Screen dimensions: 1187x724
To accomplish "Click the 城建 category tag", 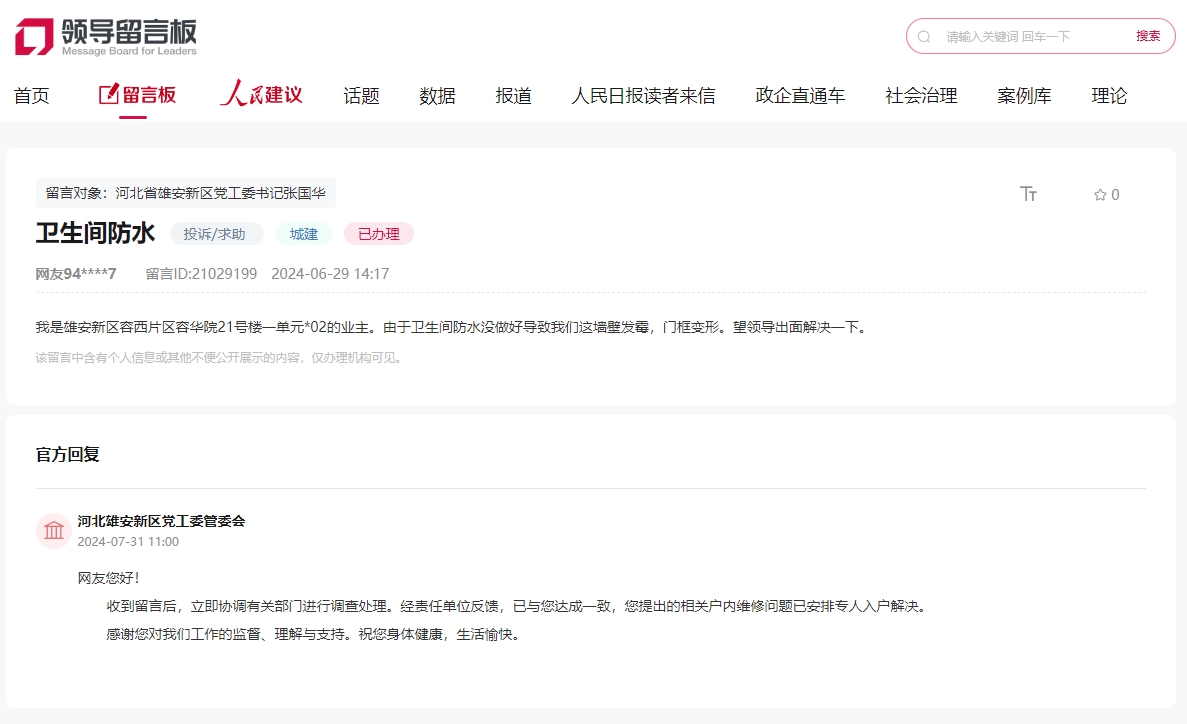I will (303, 234).
